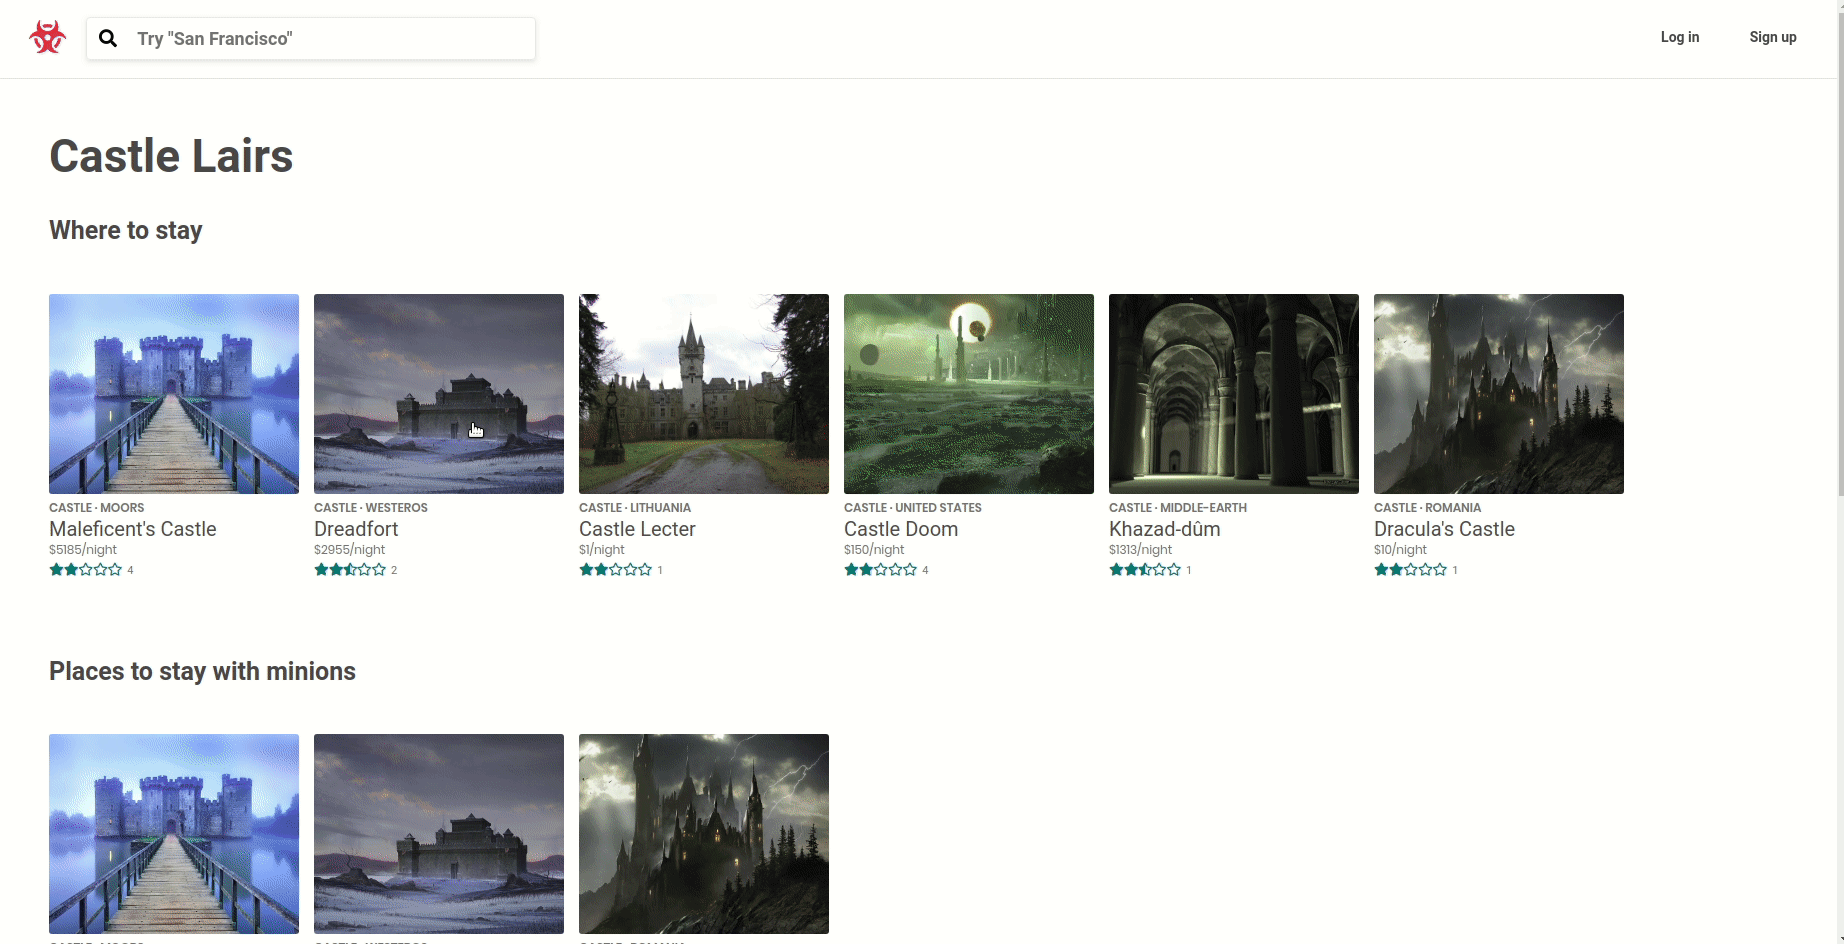The width and height of the screenshot is (1844, 944).
Task: Click the star rating under Dracula's Castle
Action: [x=1411, y=570]
